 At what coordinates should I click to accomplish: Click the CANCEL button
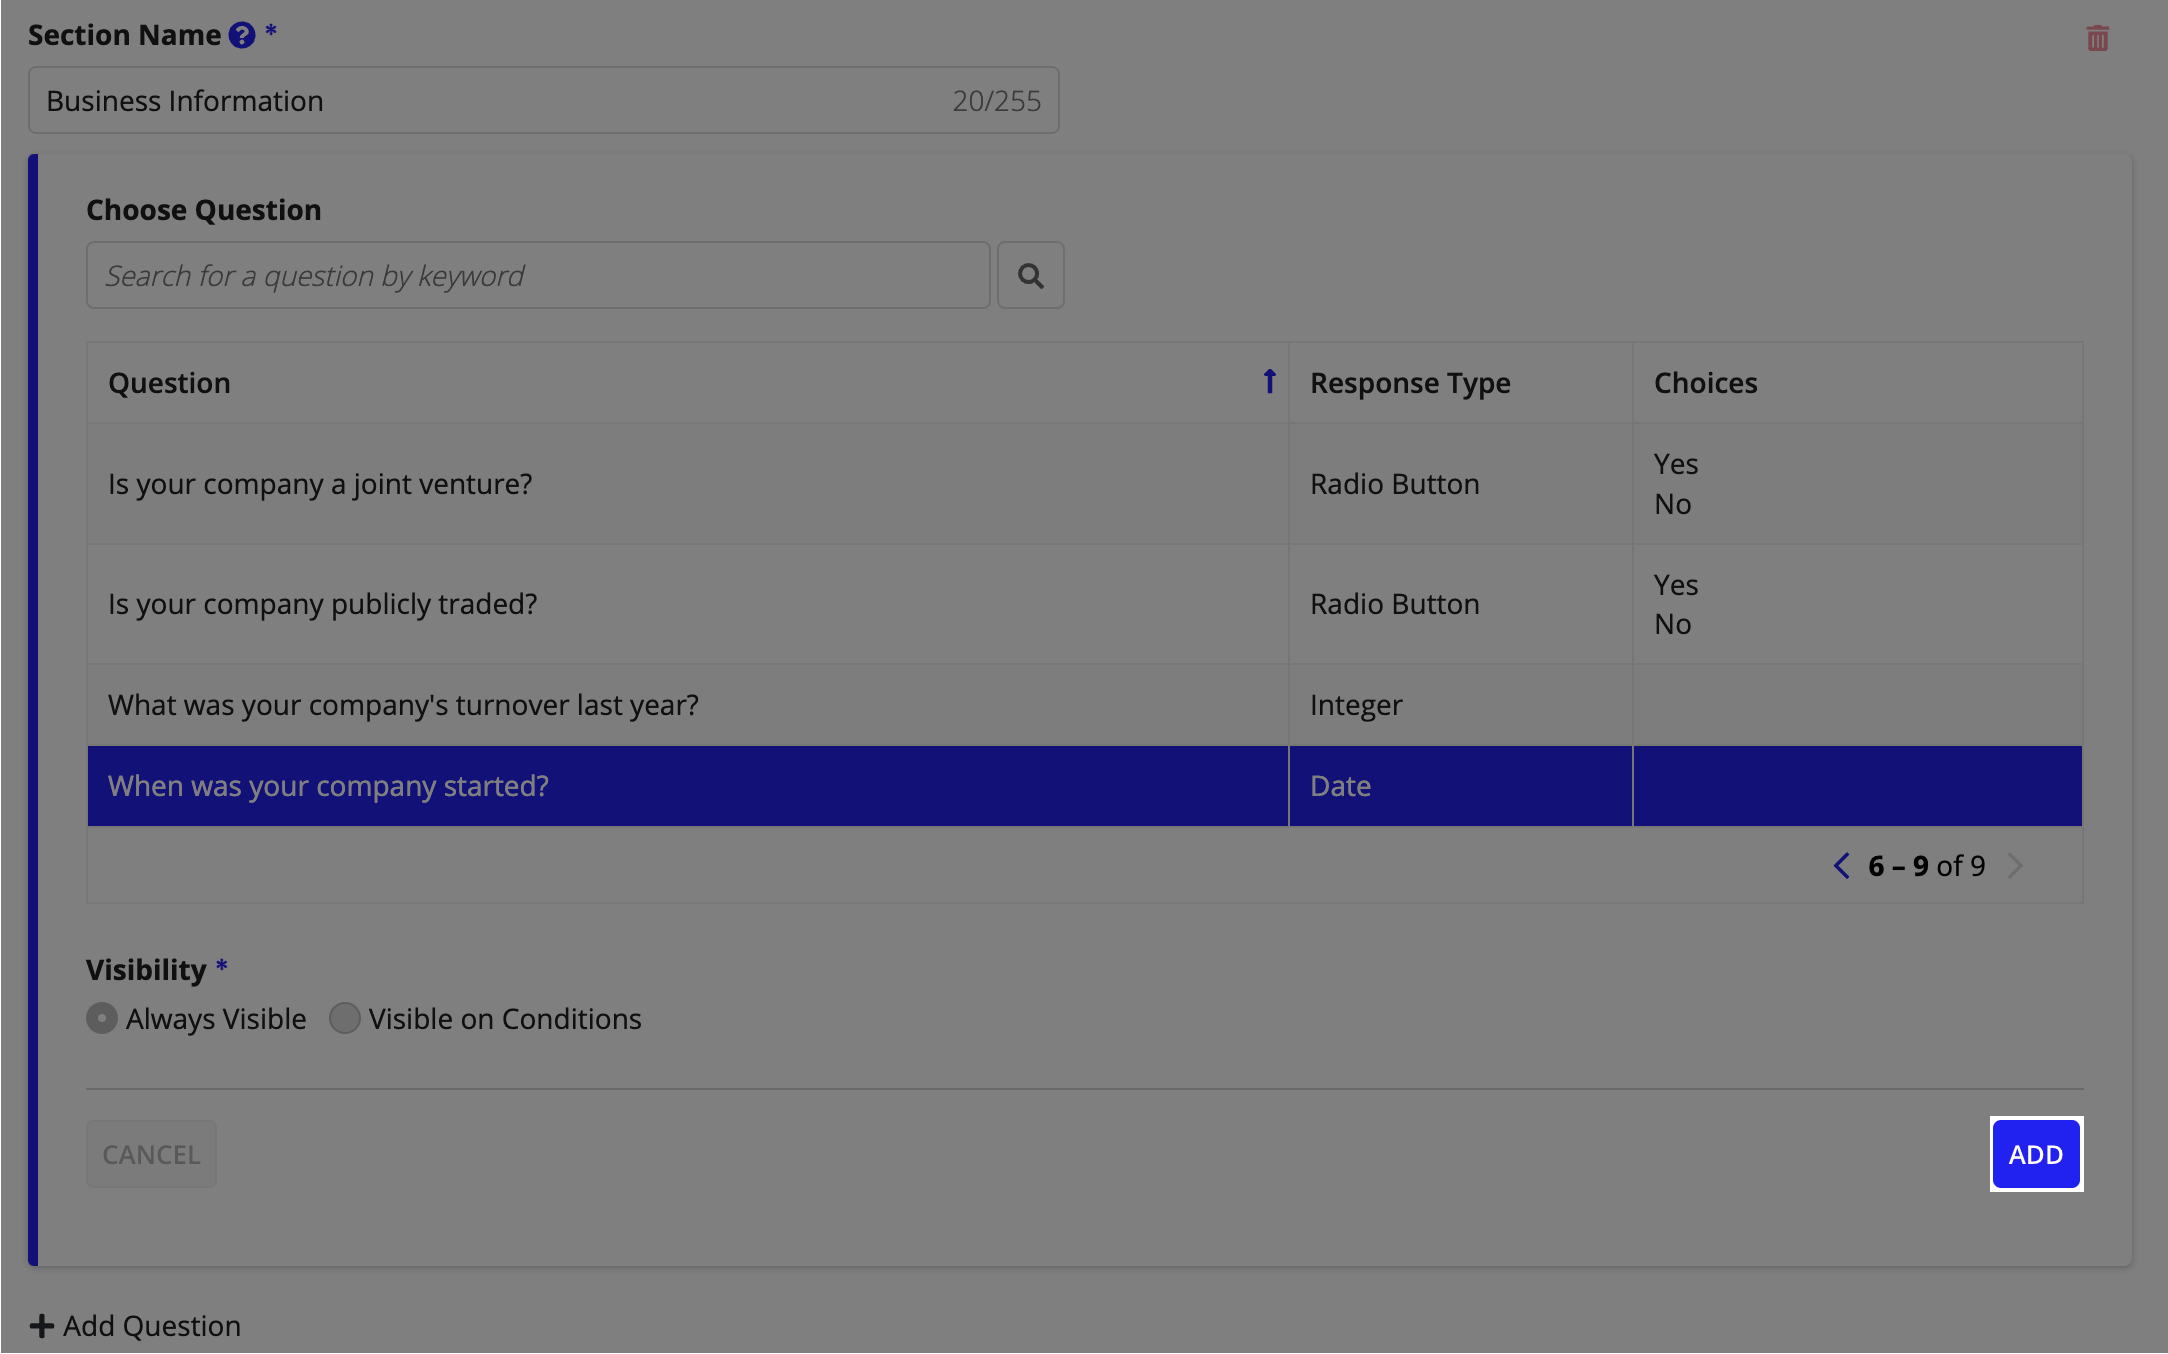click(151, 1154)
